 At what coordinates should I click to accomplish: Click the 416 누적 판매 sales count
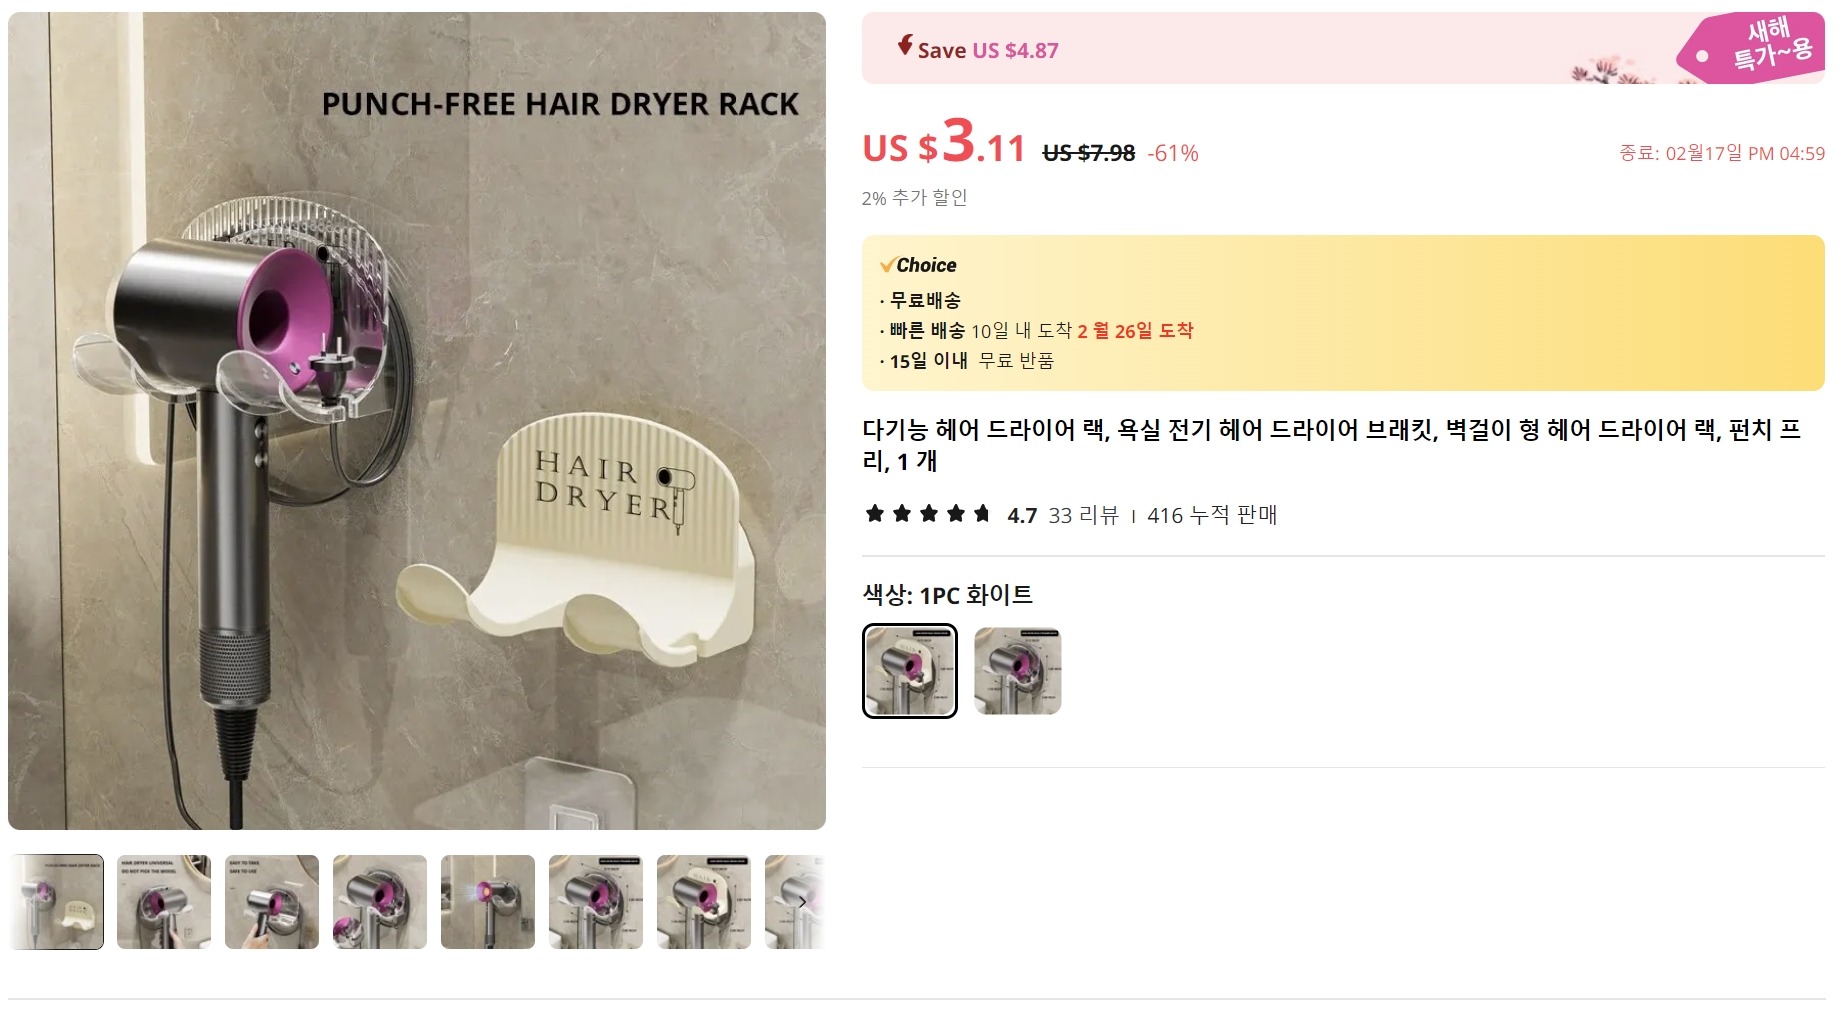[1212, 515]
